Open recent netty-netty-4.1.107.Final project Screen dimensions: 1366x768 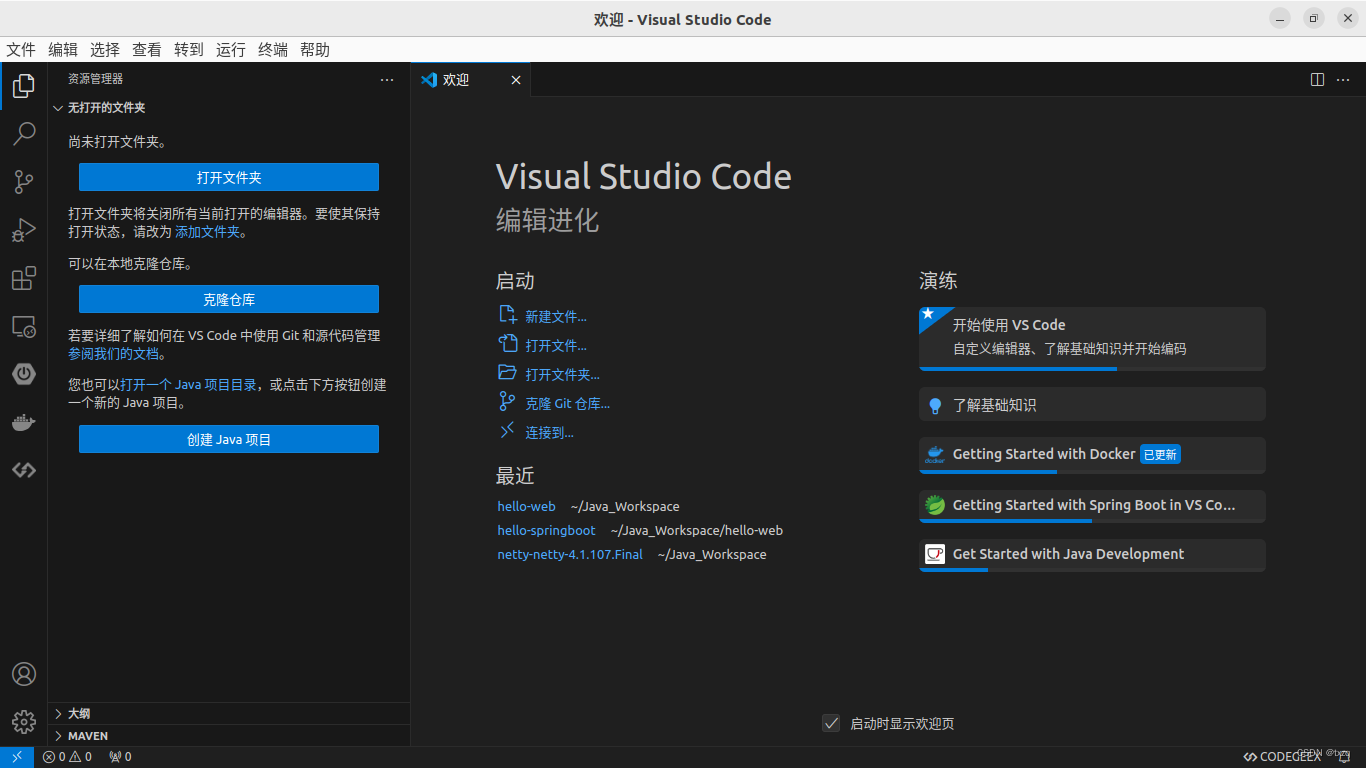pos(570,554)
